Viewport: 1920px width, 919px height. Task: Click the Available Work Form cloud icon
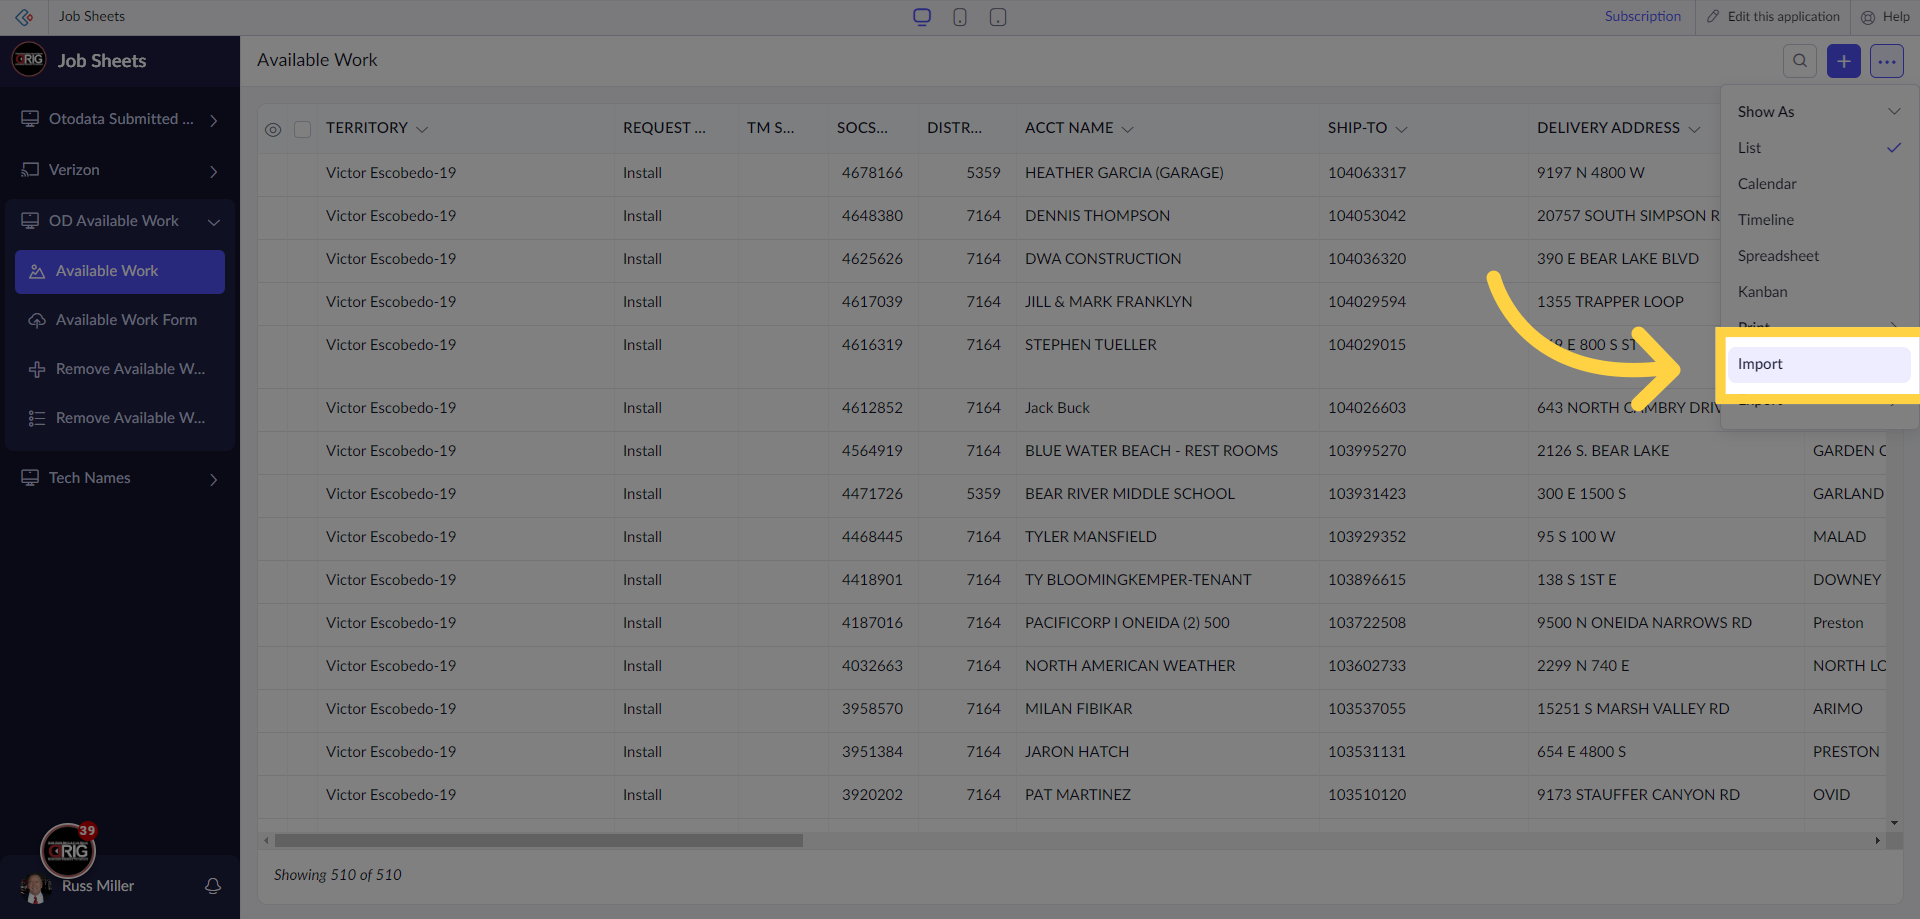coord(37,320)
